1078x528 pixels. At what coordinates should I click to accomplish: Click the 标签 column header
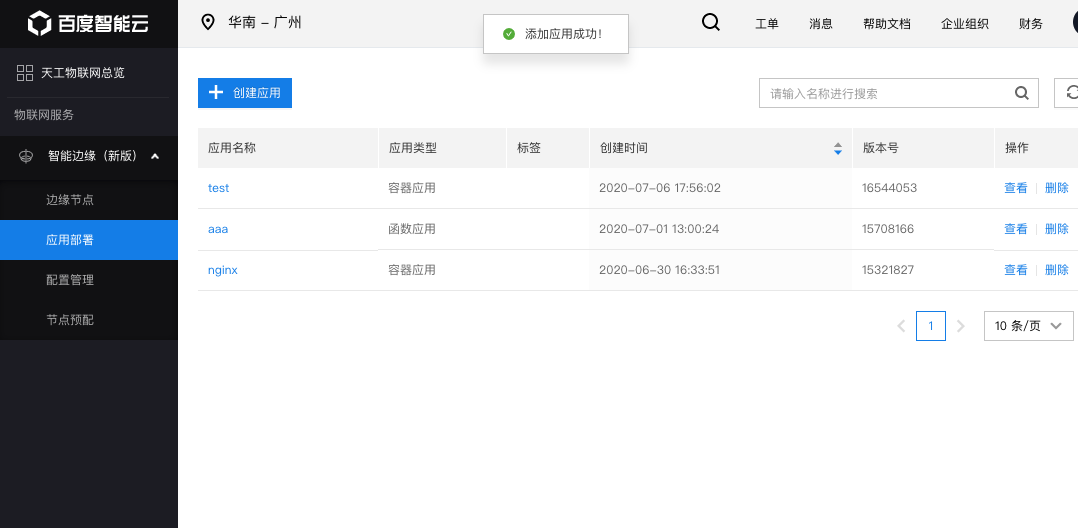548,148
